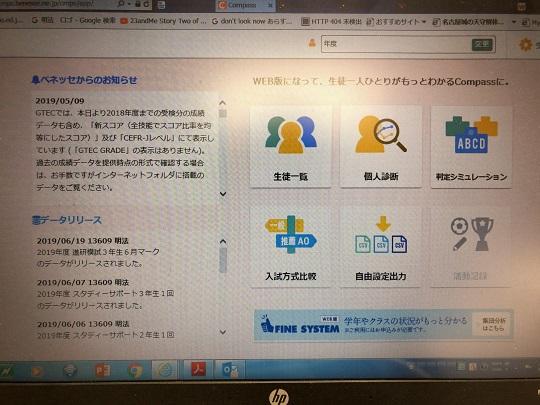Select the Compass browser tab
This screenshot has height=405, width=540.
point(246,5)
